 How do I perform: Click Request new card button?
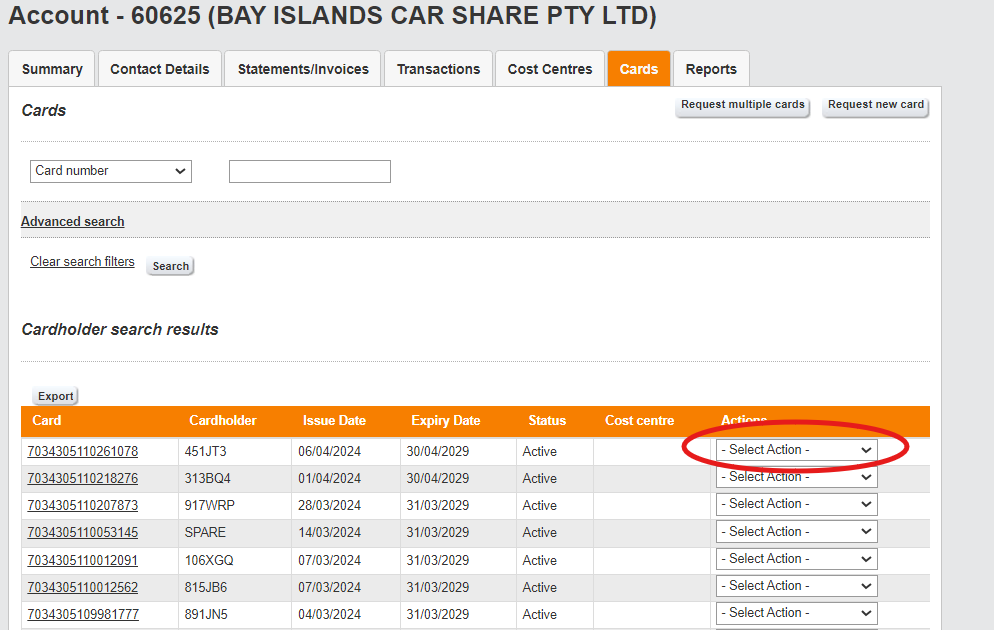[x=875, y=105]
